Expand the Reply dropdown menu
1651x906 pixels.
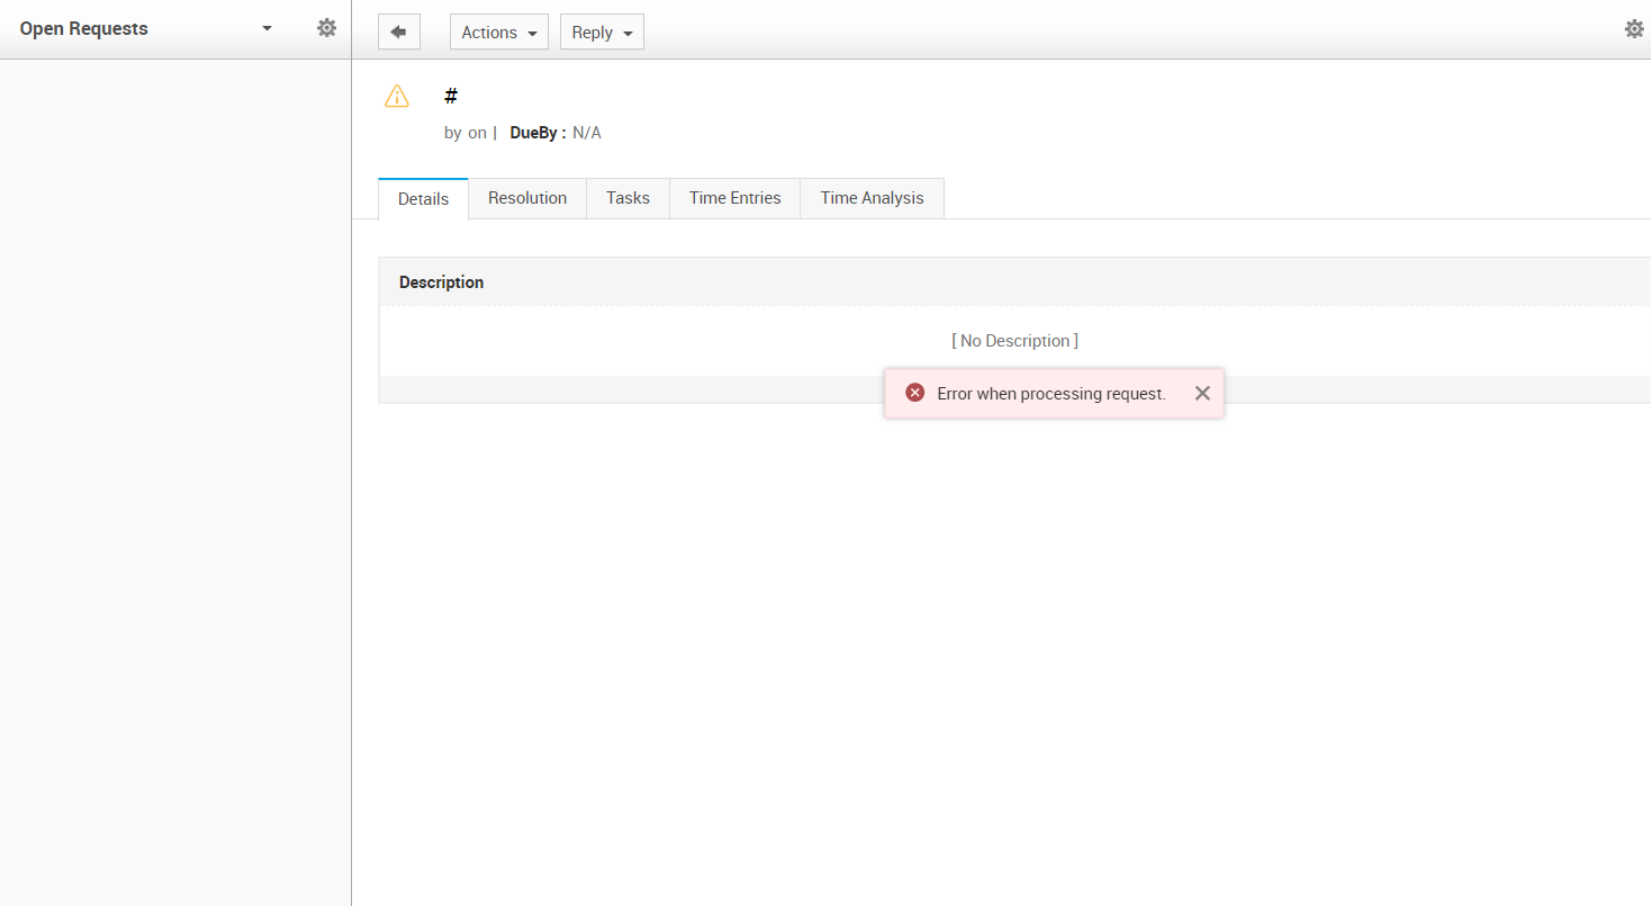pos(601,32)
